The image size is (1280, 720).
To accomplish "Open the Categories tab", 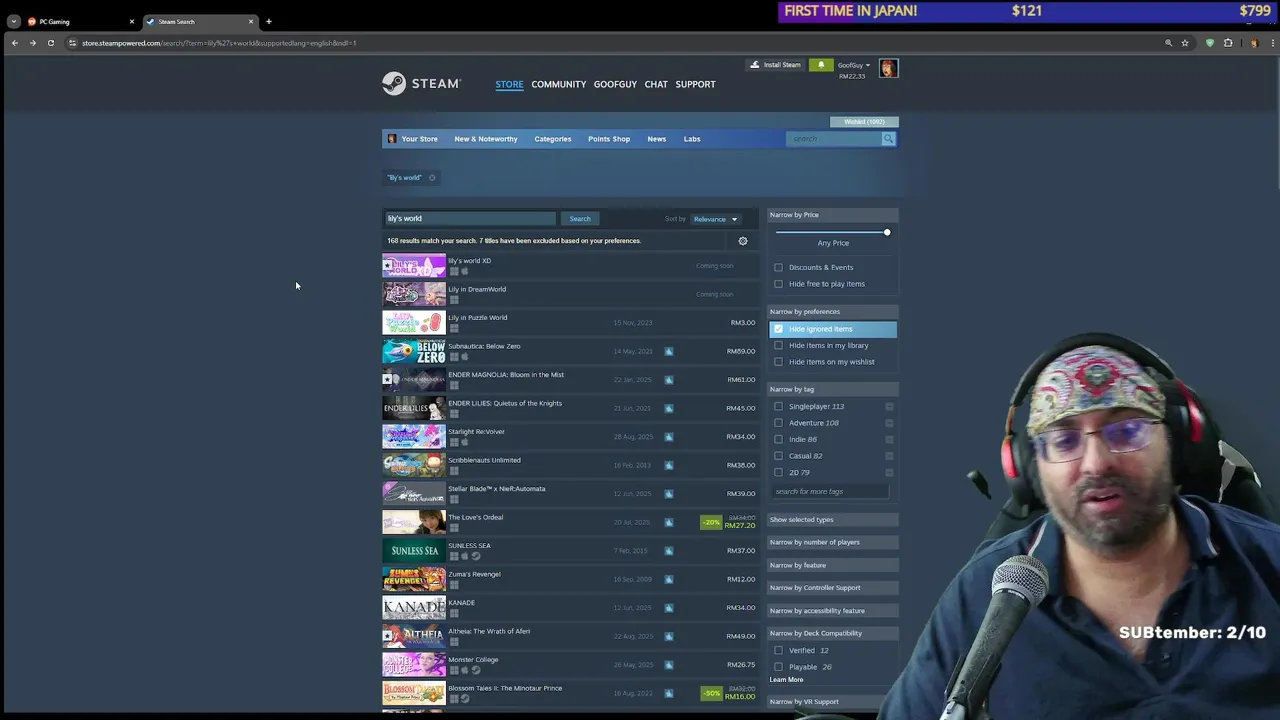I will tap(553, 139).
